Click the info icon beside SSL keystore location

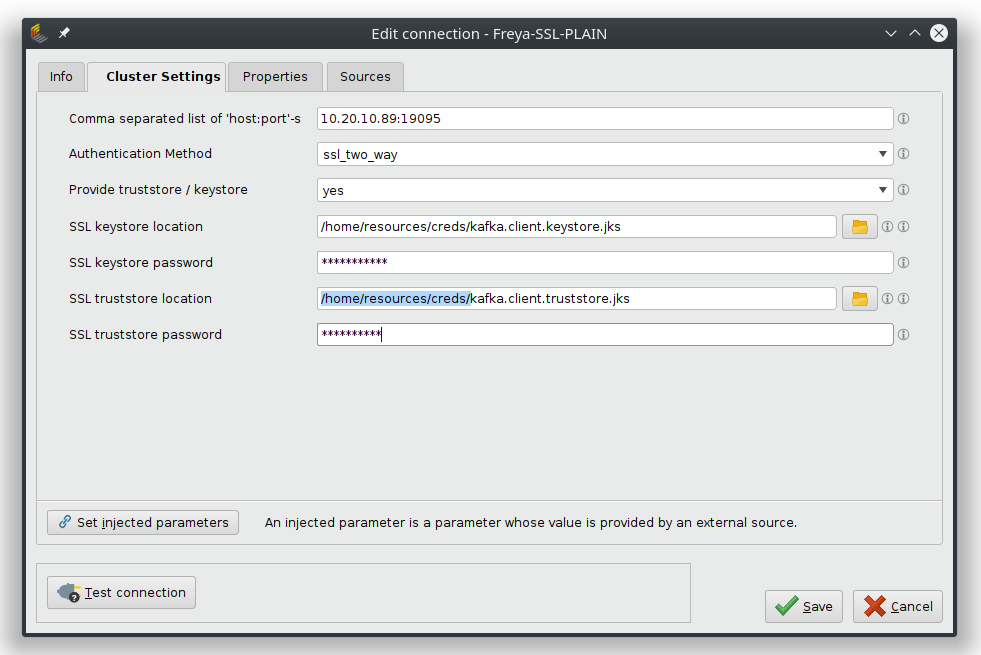(x=888, y=226)
